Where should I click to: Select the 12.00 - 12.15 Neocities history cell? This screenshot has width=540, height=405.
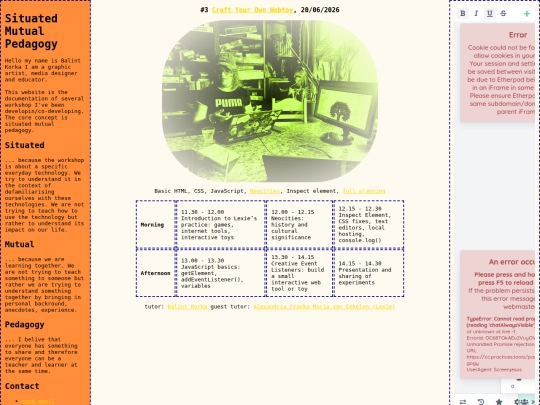pos(299,225)
